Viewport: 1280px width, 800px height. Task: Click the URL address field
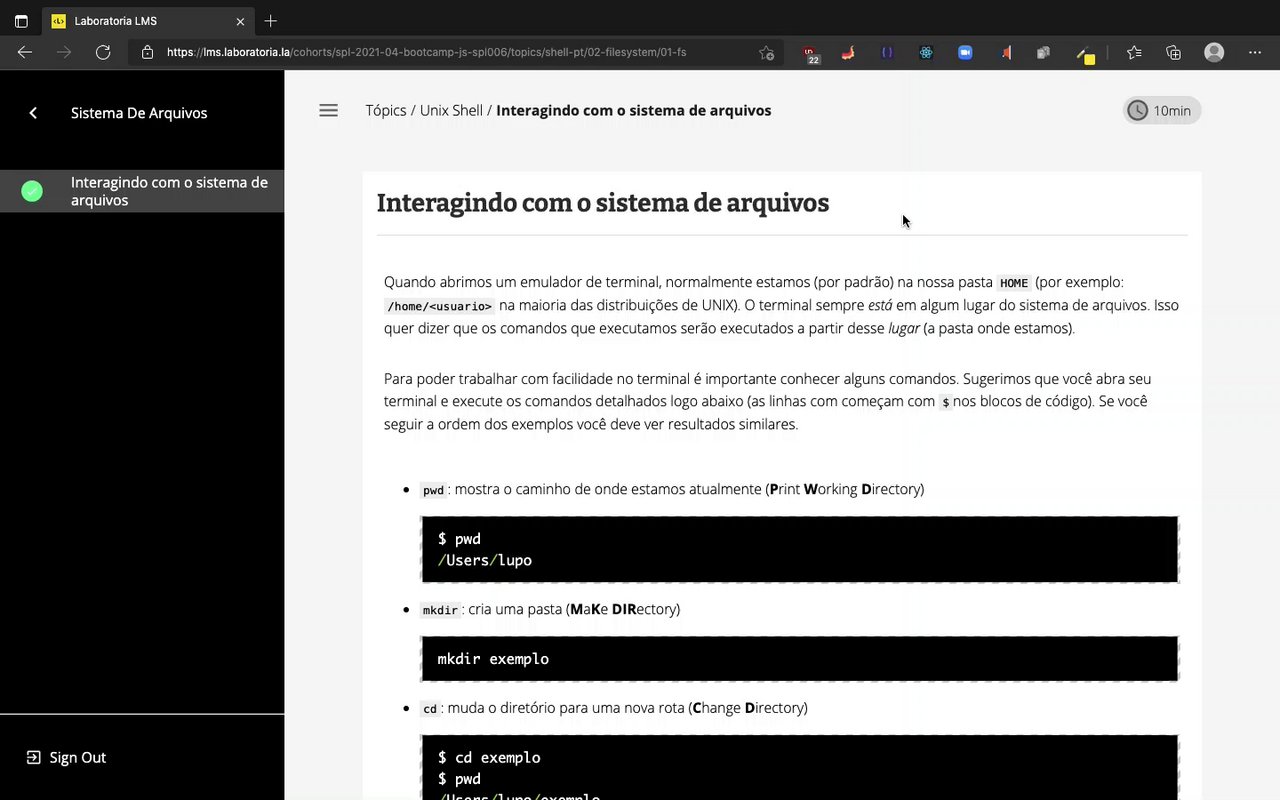(x=455, y=52)
